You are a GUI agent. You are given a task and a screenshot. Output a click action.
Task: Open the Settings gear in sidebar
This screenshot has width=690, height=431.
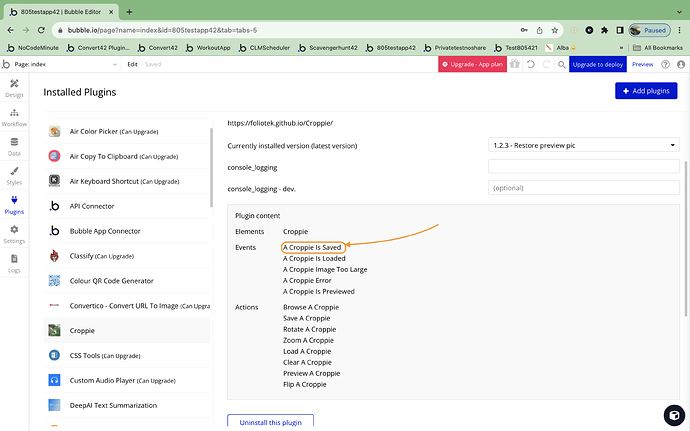(13, 235)
